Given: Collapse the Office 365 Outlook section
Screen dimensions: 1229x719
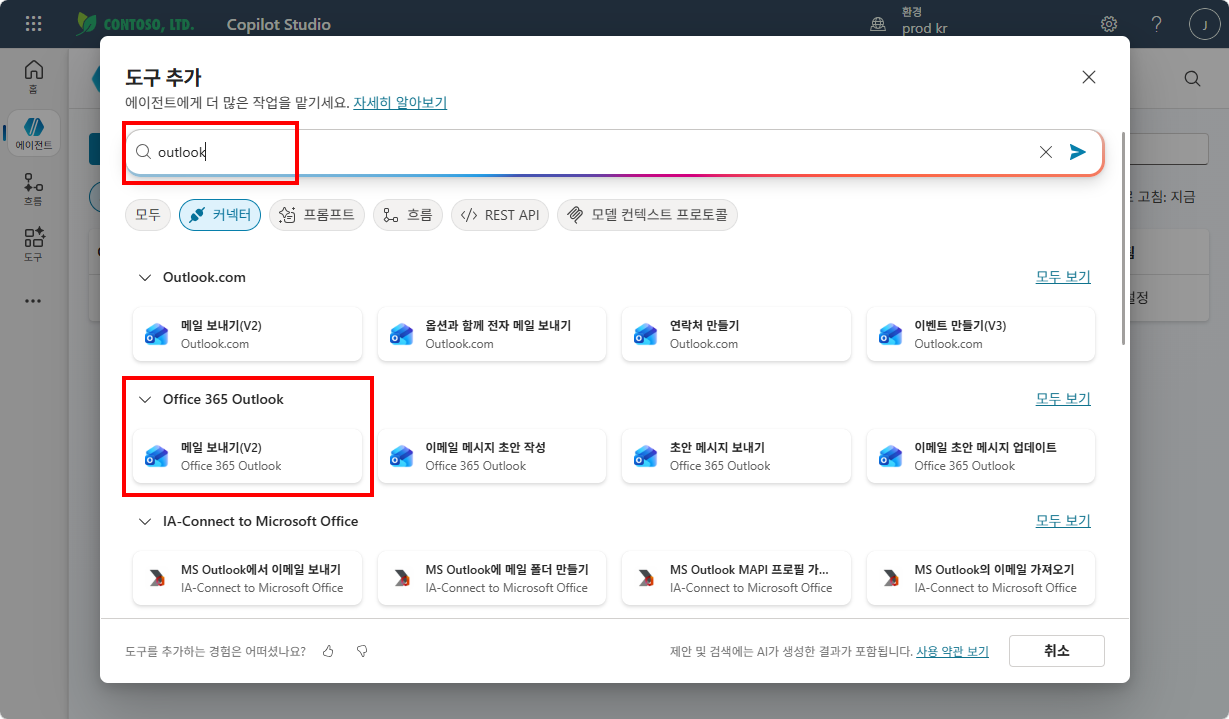Looking at the screenshot, I should tap(146, 399).
